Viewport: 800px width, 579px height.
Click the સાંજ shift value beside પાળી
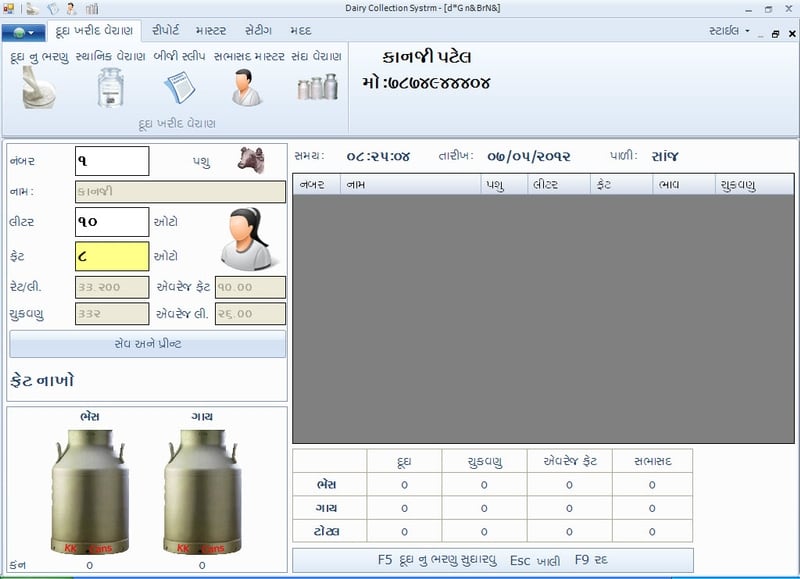click(665, 156)
